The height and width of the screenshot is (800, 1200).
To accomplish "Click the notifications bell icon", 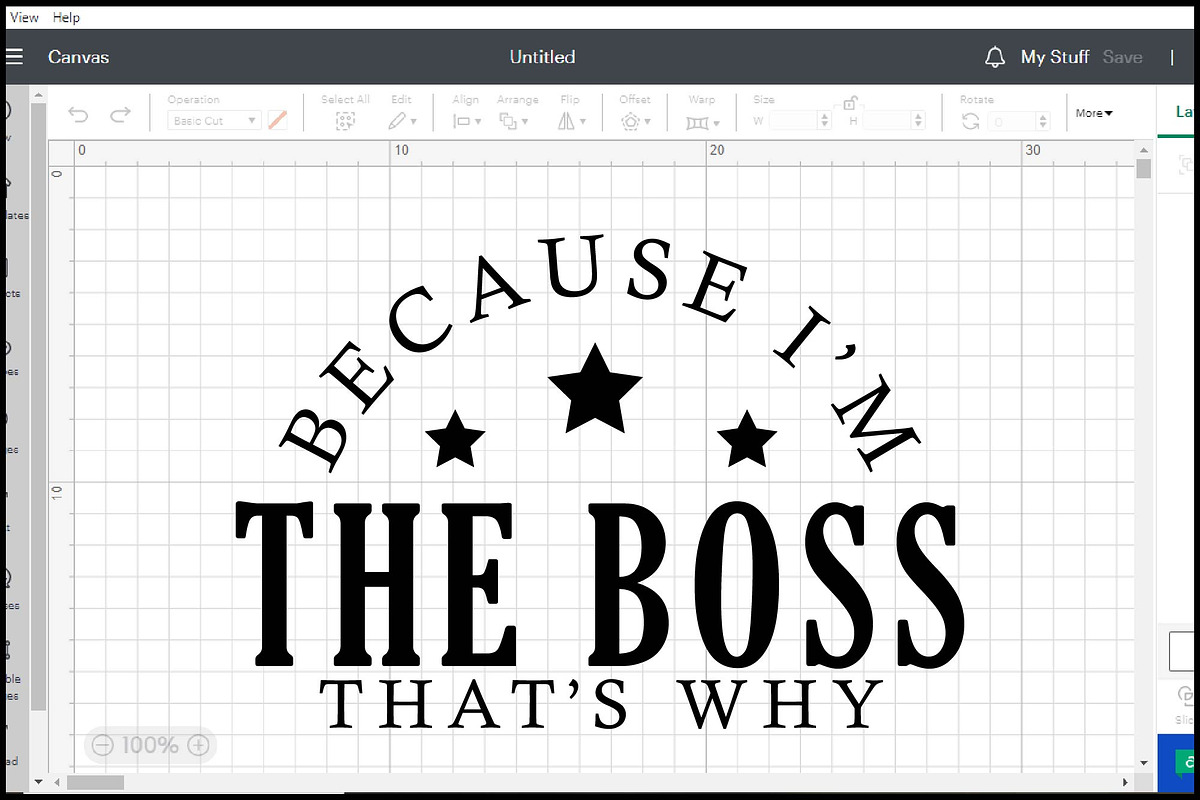I will 994,57.
